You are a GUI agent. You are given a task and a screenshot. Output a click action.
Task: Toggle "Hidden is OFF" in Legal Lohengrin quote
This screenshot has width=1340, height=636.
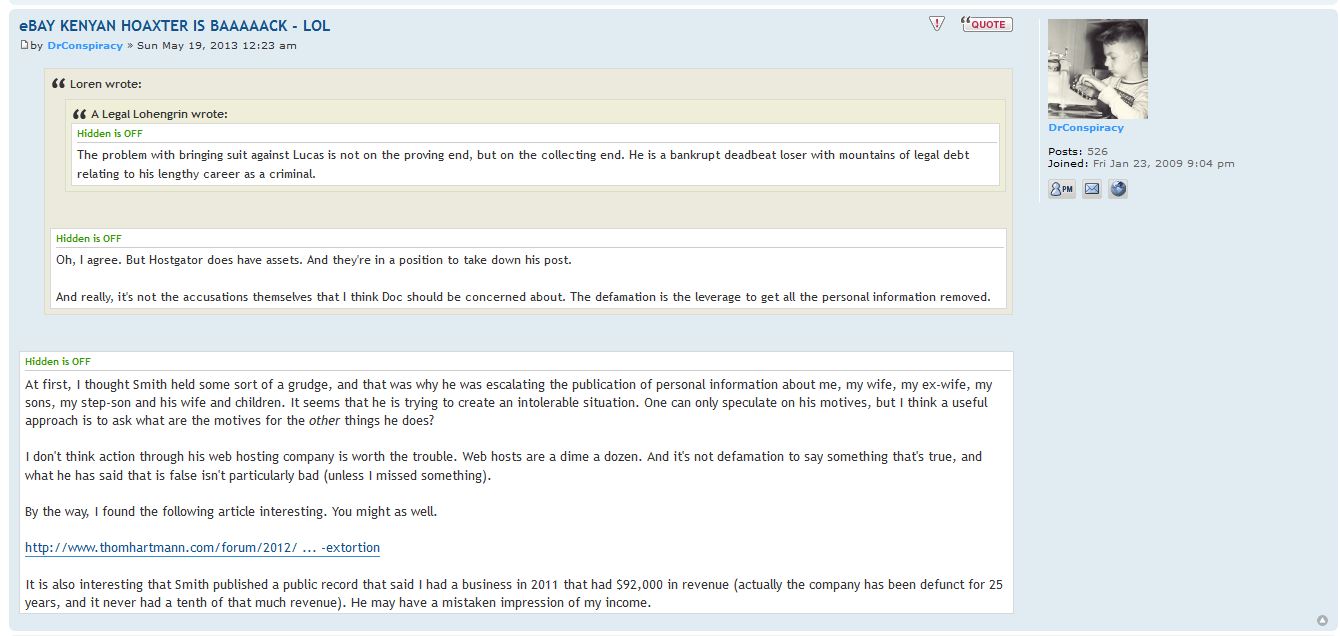(x=109, y=133)
